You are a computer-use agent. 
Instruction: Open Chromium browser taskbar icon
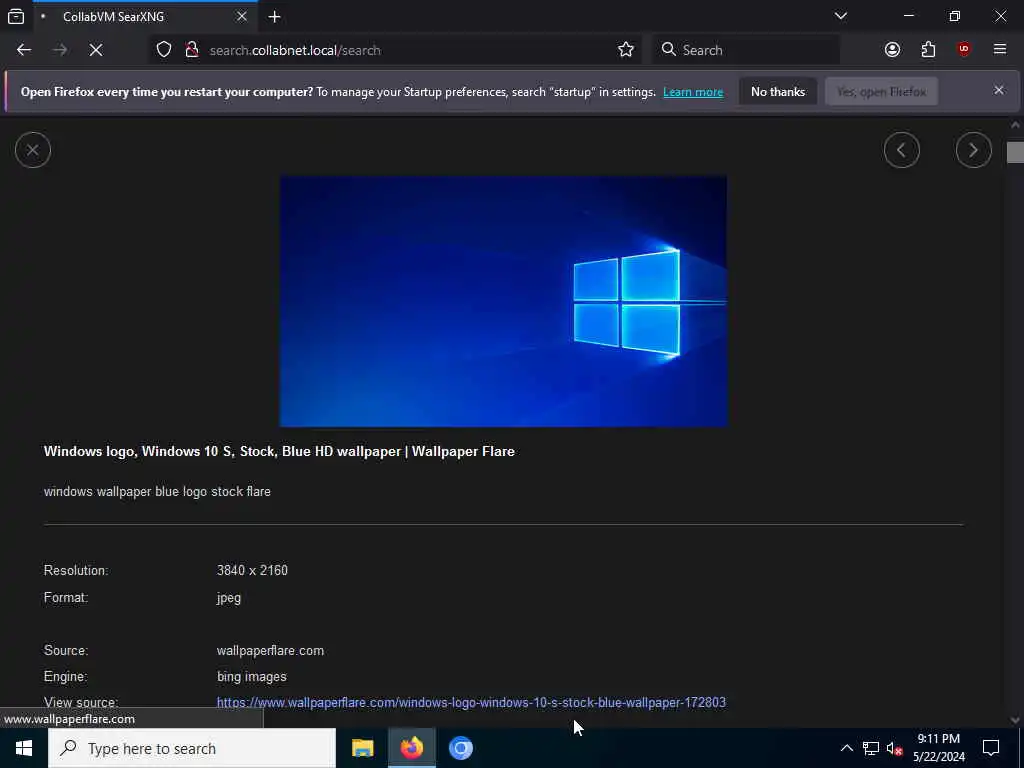tap(460, 748)
